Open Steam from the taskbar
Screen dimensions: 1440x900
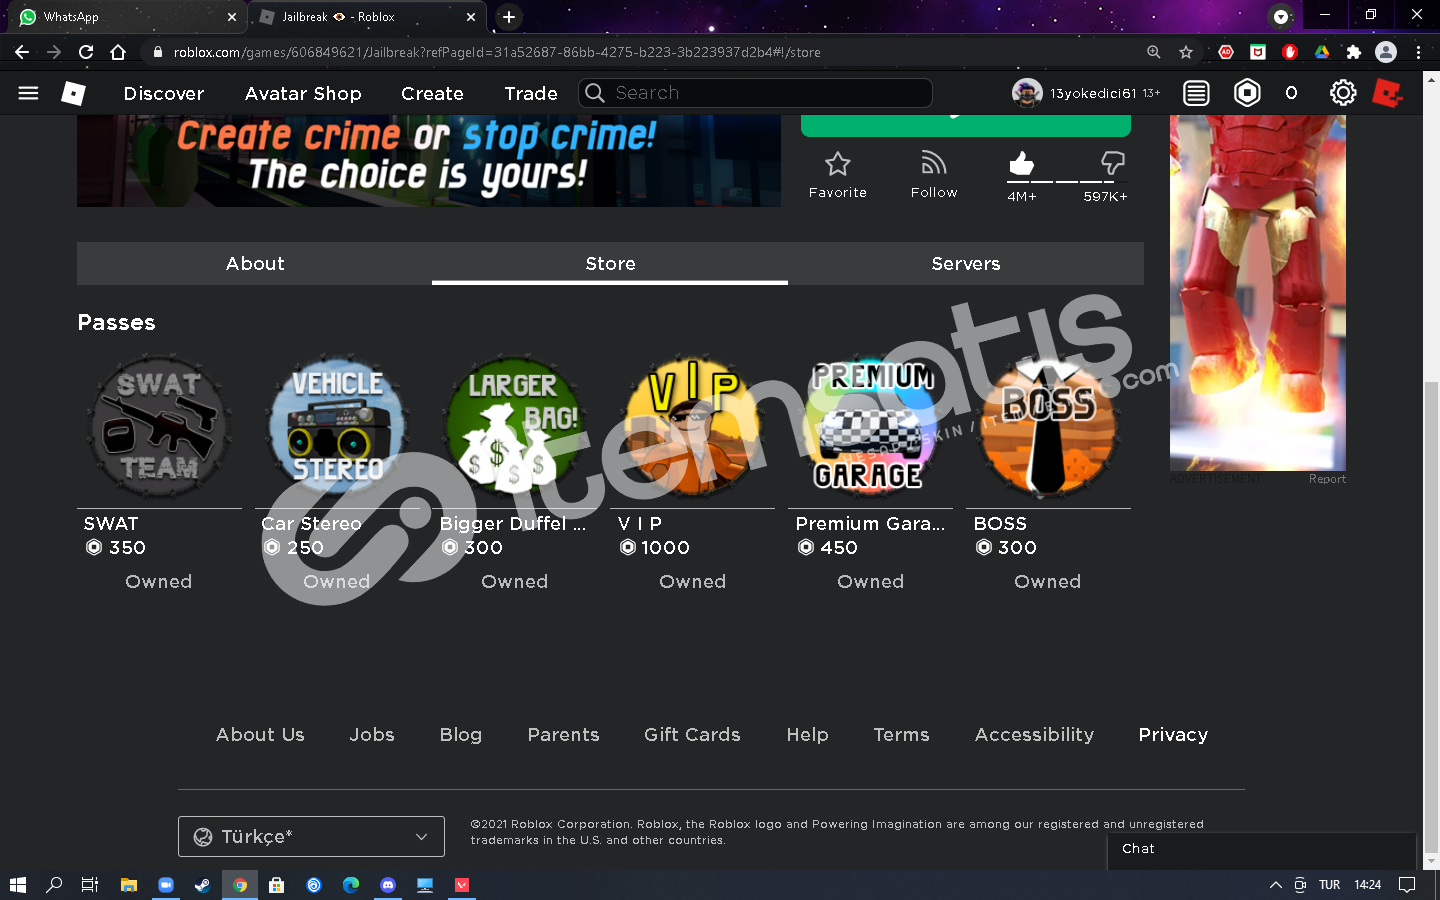[x=202, y=885]
